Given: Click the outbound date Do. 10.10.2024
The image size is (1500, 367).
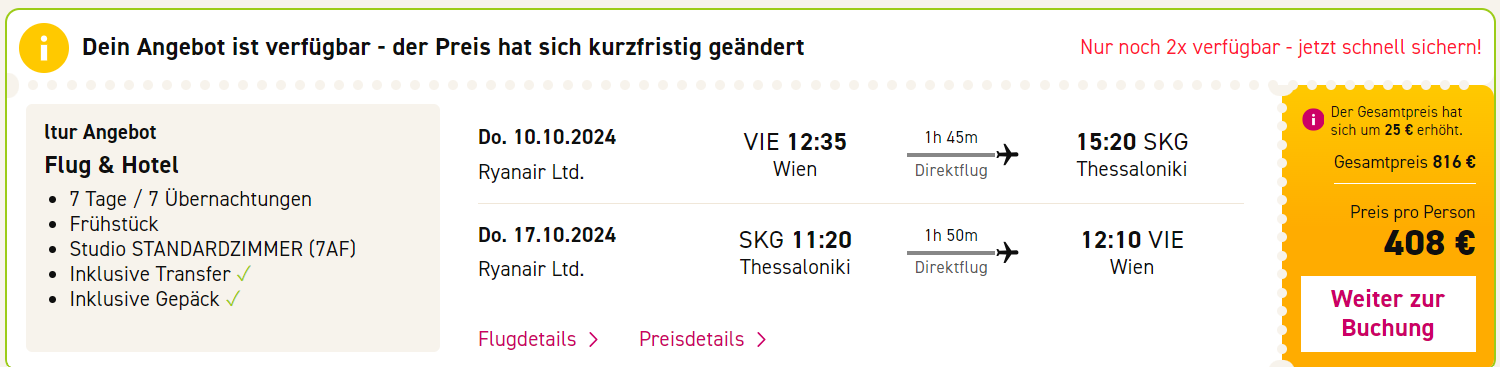Looking at the screenshot, I should pos(547,137).
